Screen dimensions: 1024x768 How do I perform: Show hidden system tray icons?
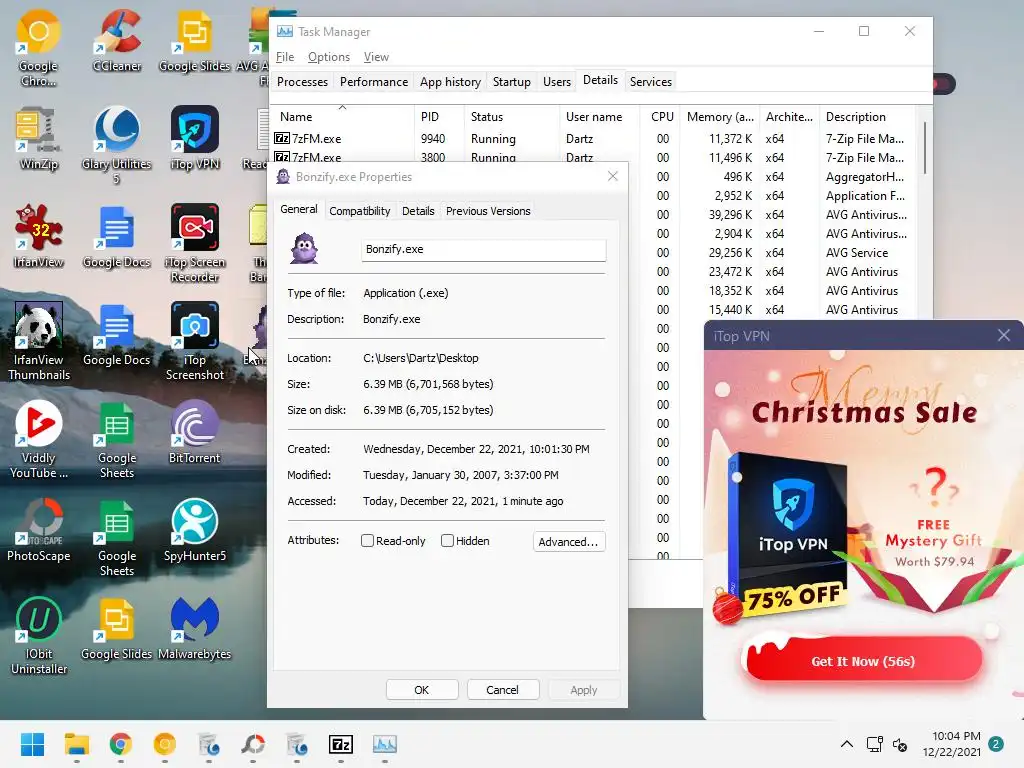coord(846,744)
